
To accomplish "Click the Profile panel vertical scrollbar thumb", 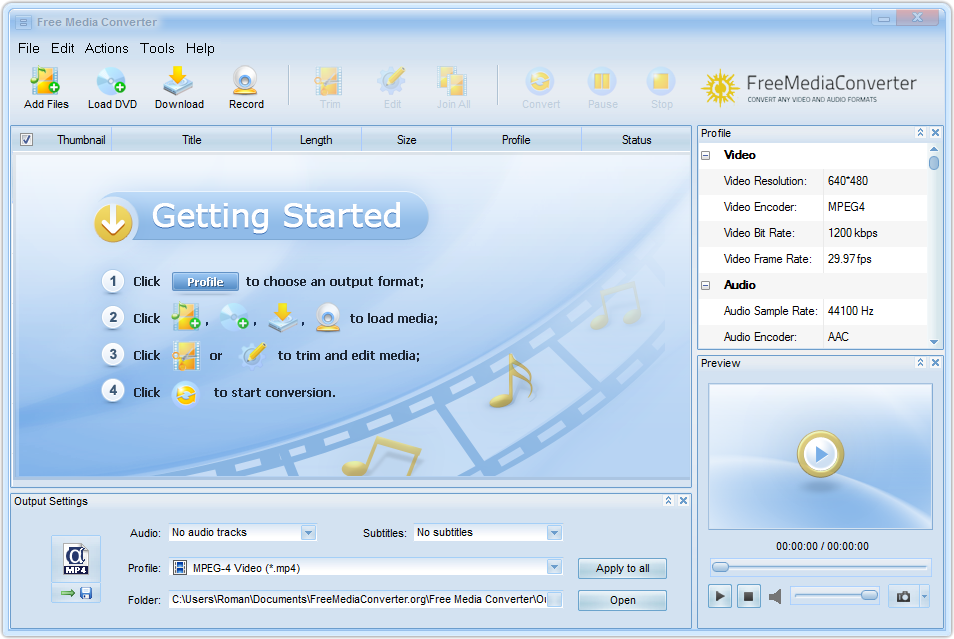I will 934,162.
